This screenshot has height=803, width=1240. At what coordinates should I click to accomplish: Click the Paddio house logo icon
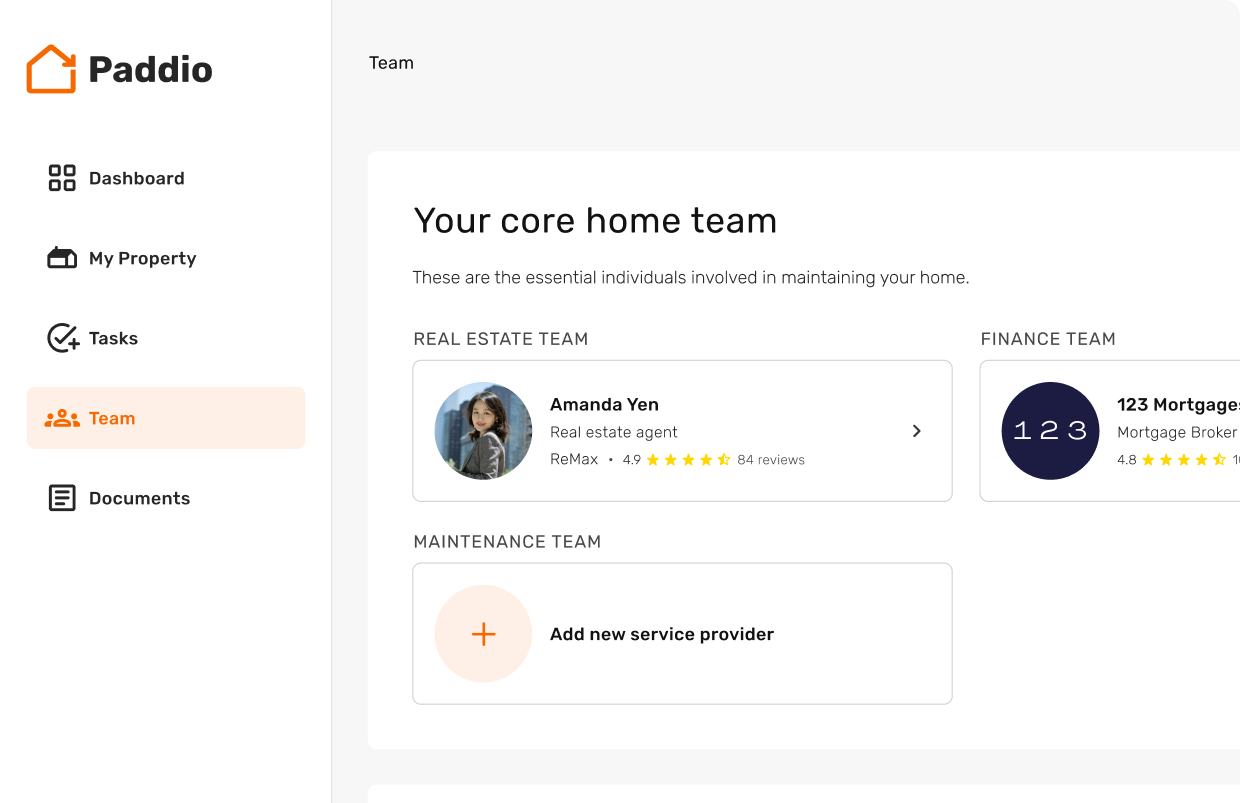(x=51, y=69)
